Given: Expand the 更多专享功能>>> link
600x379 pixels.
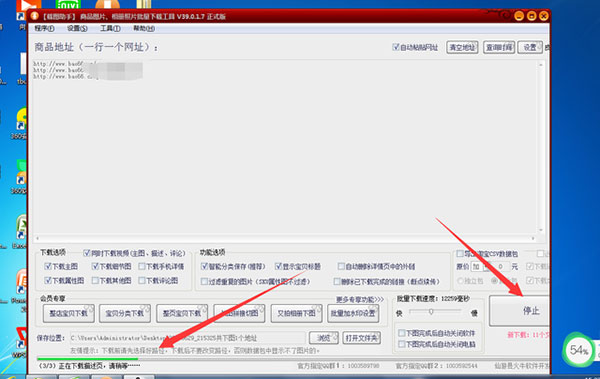Looking at the screenshot, I should coord(360,299).
